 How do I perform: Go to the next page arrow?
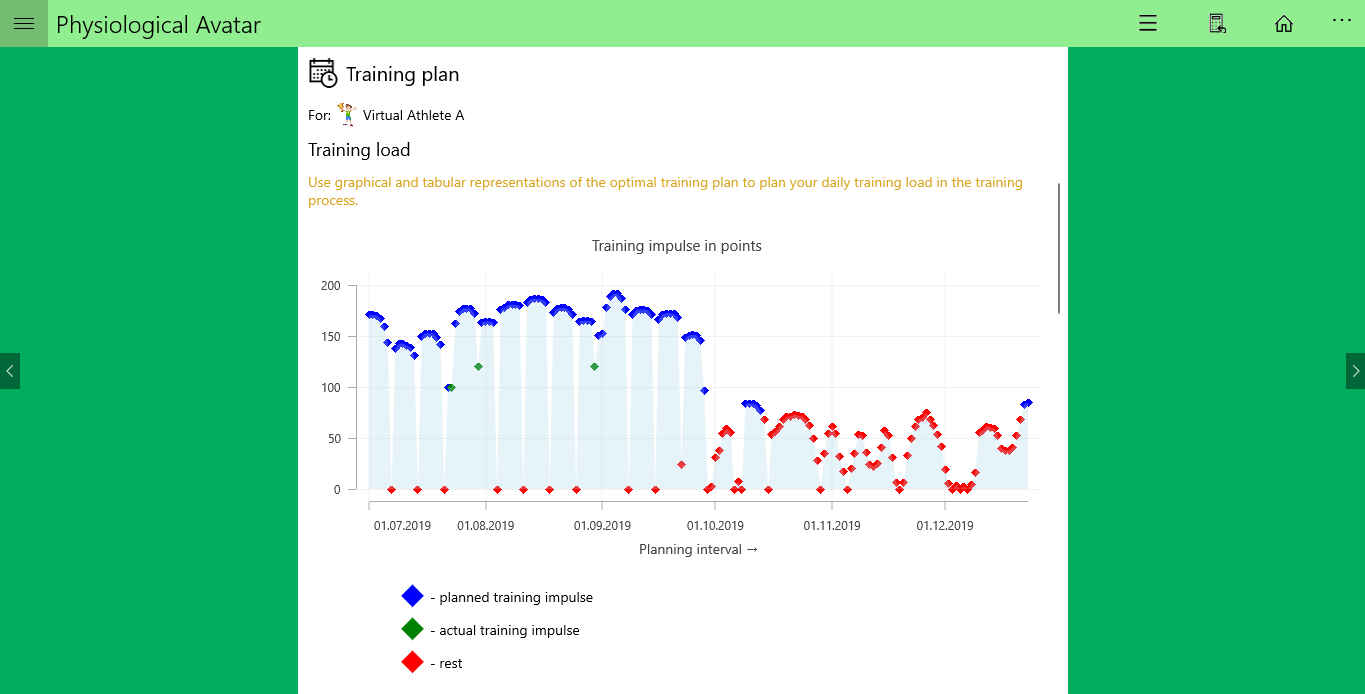point(1355,371)
